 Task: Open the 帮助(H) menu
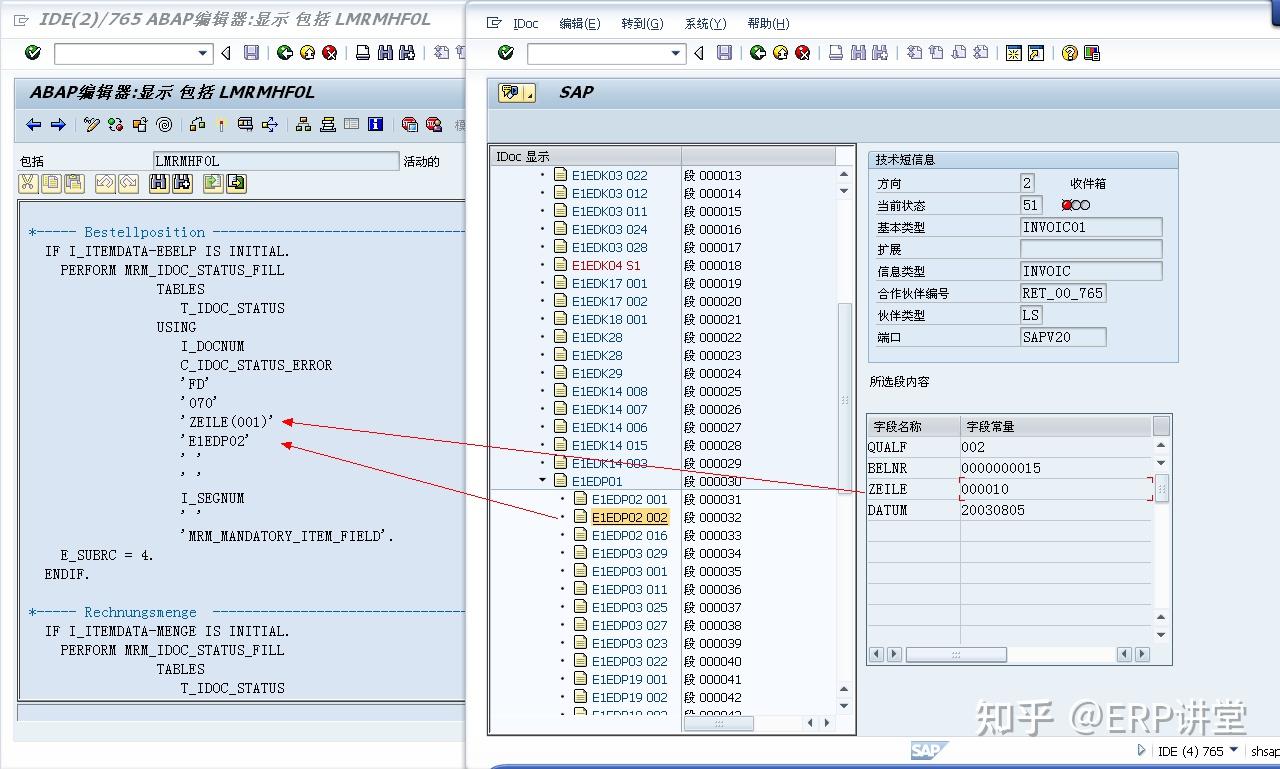coord(768,24)
